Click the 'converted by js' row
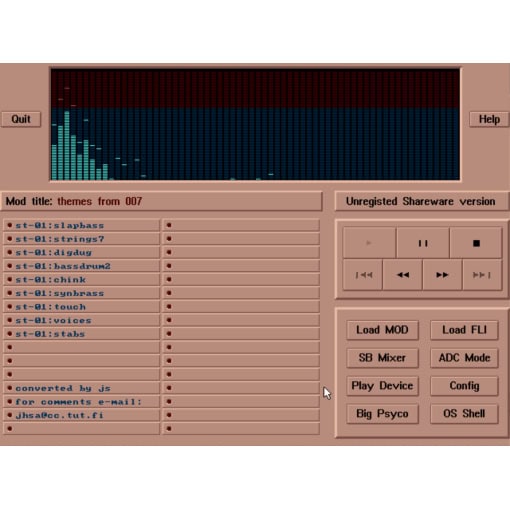Screen dimensions: 510x510 (82, 388)
